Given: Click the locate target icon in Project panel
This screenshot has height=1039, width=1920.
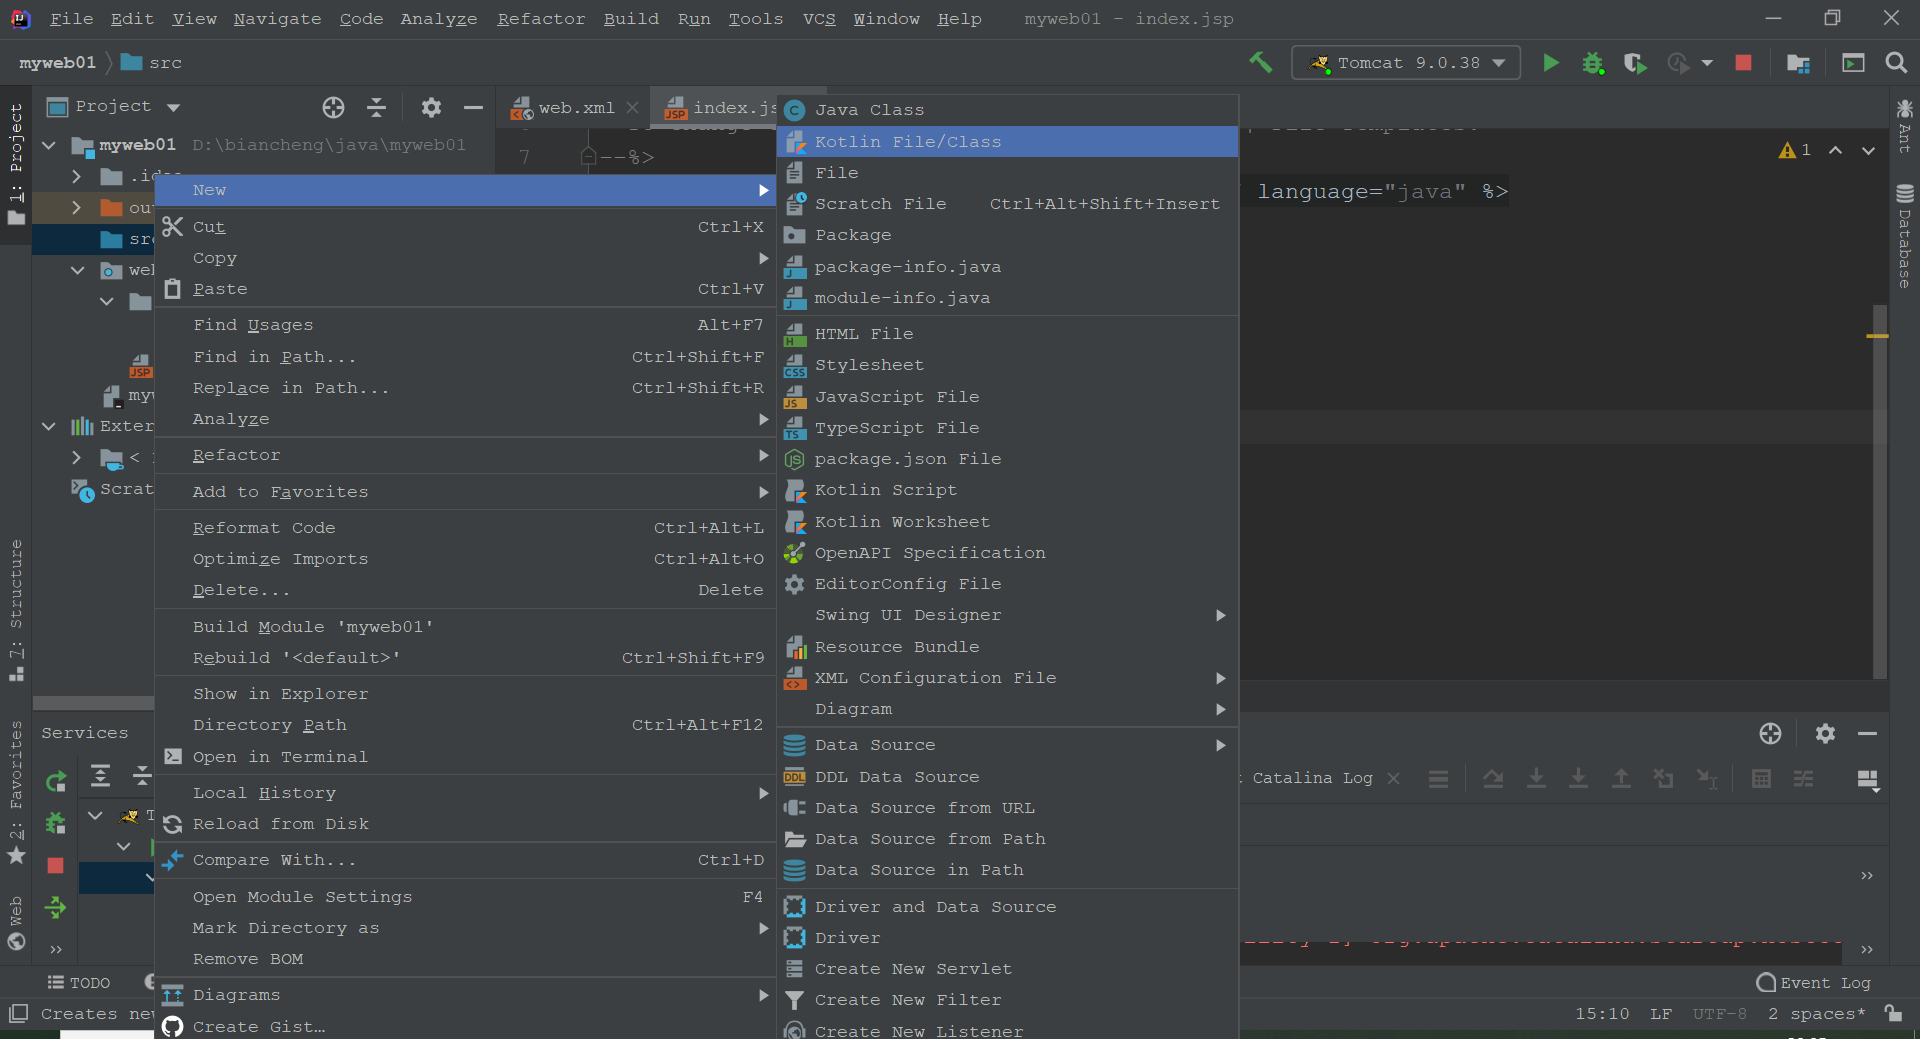Looking at the screenshot, I should (333, 107).
